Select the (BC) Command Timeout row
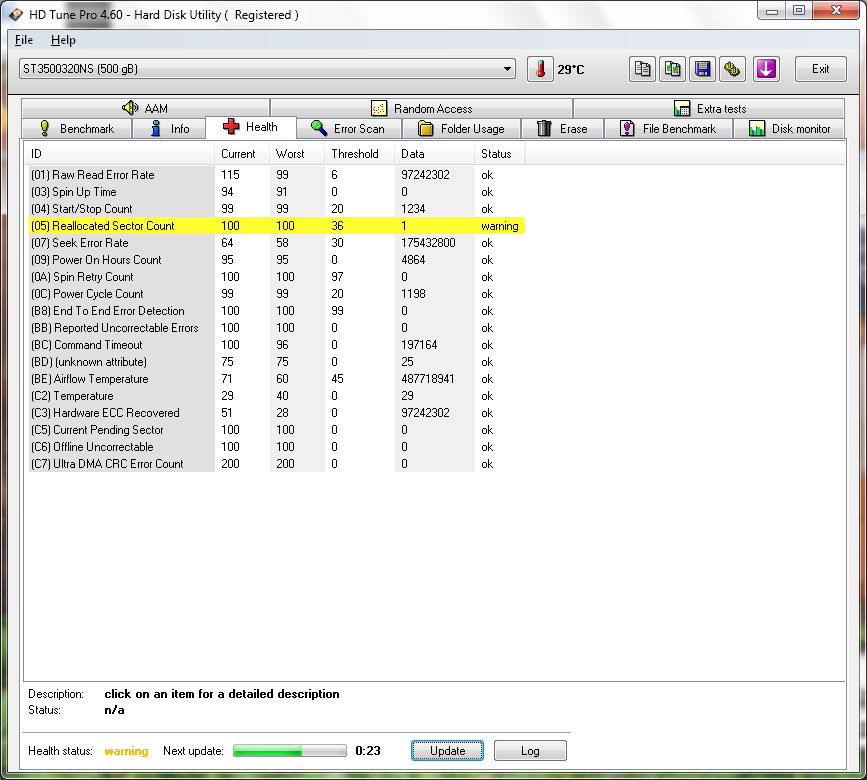867x780 pixels. pos(276,345)
